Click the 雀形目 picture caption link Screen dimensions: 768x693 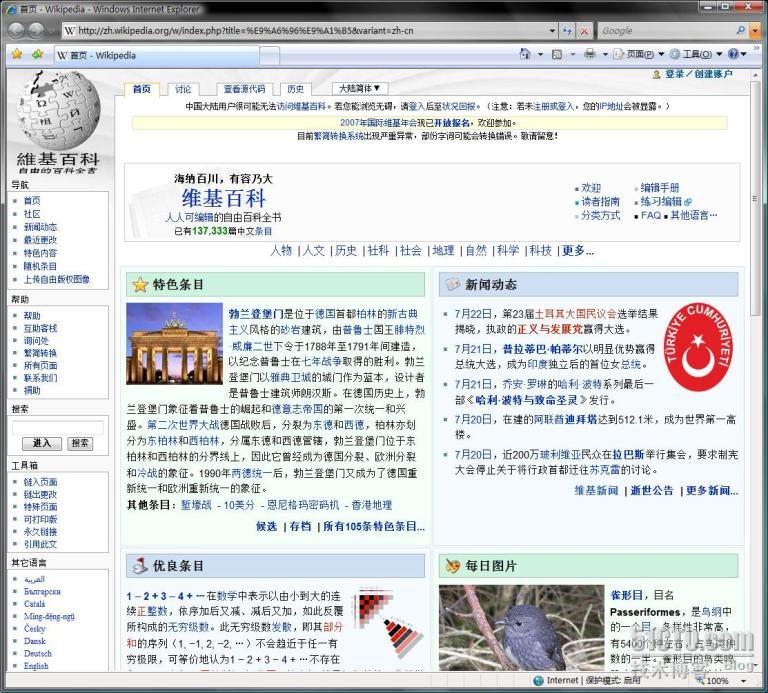point(626,595)
